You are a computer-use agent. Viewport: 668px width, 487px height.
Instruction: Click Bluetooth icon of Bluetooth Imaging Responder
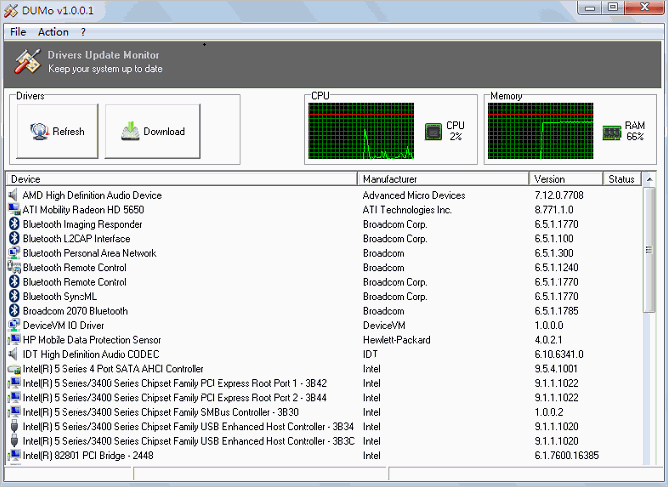coord(14,224)
